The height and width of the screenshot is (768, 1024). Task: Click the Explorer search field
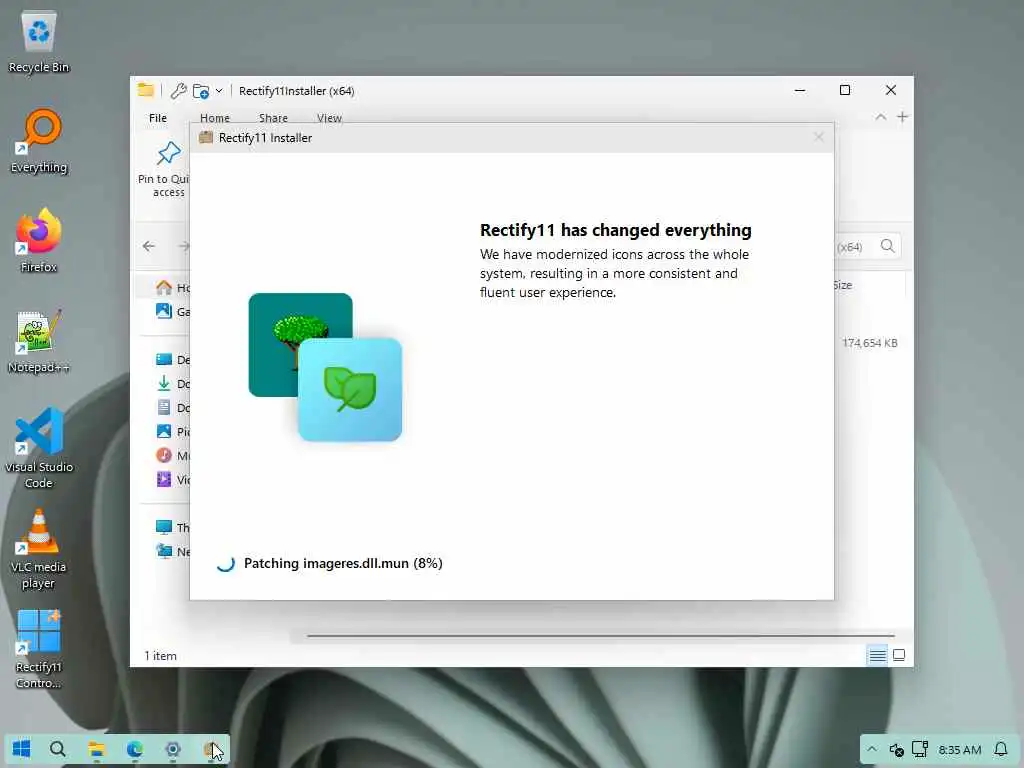click(x=867, y=246)
